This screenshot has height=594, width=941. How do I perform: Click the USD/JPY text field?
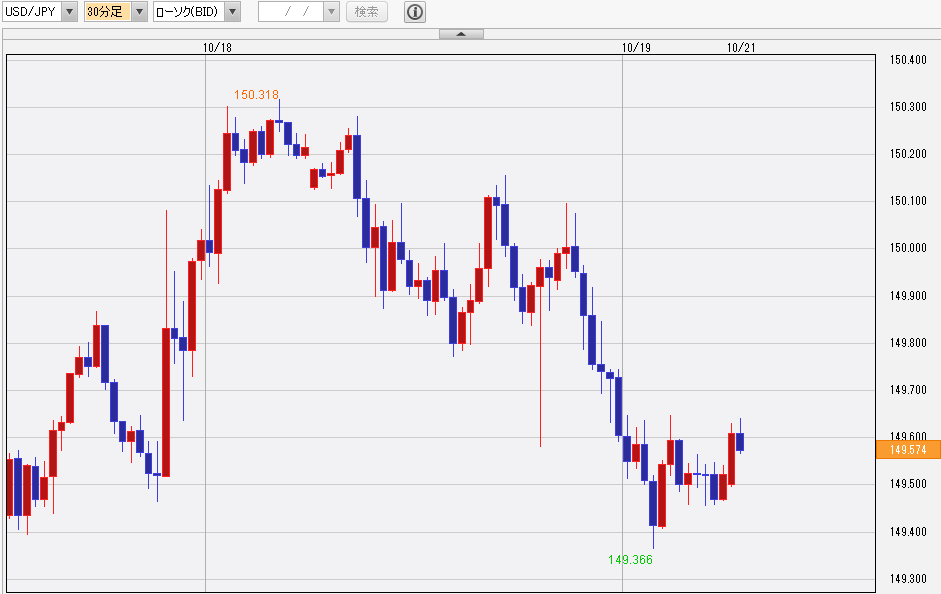click(x=32, y=11)
